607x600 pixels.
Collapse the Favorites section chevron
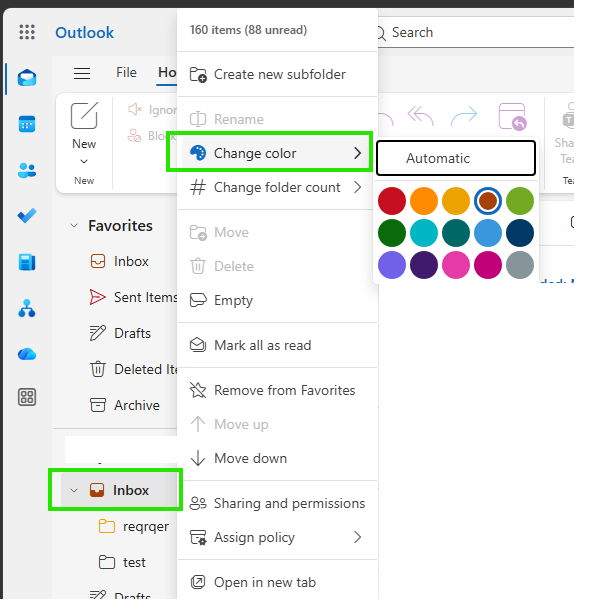tap(74, 226)
